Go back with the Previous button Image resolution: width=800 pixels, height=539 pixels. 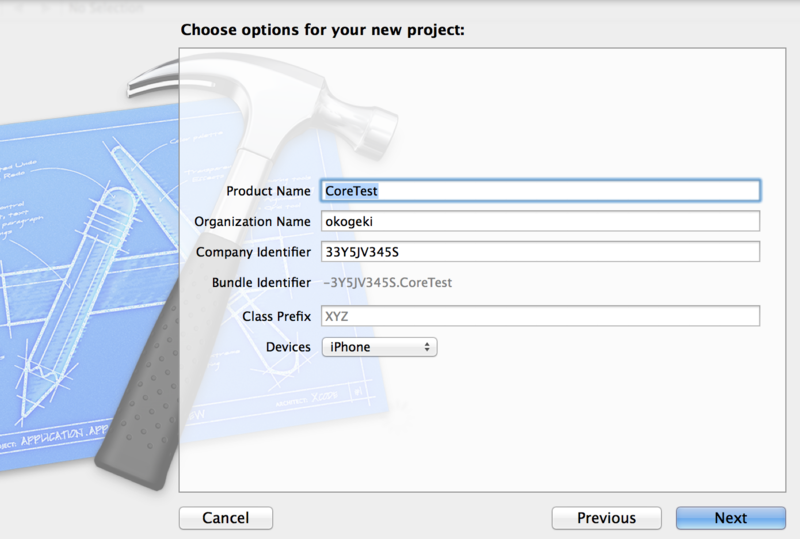[x=606, y=518]
